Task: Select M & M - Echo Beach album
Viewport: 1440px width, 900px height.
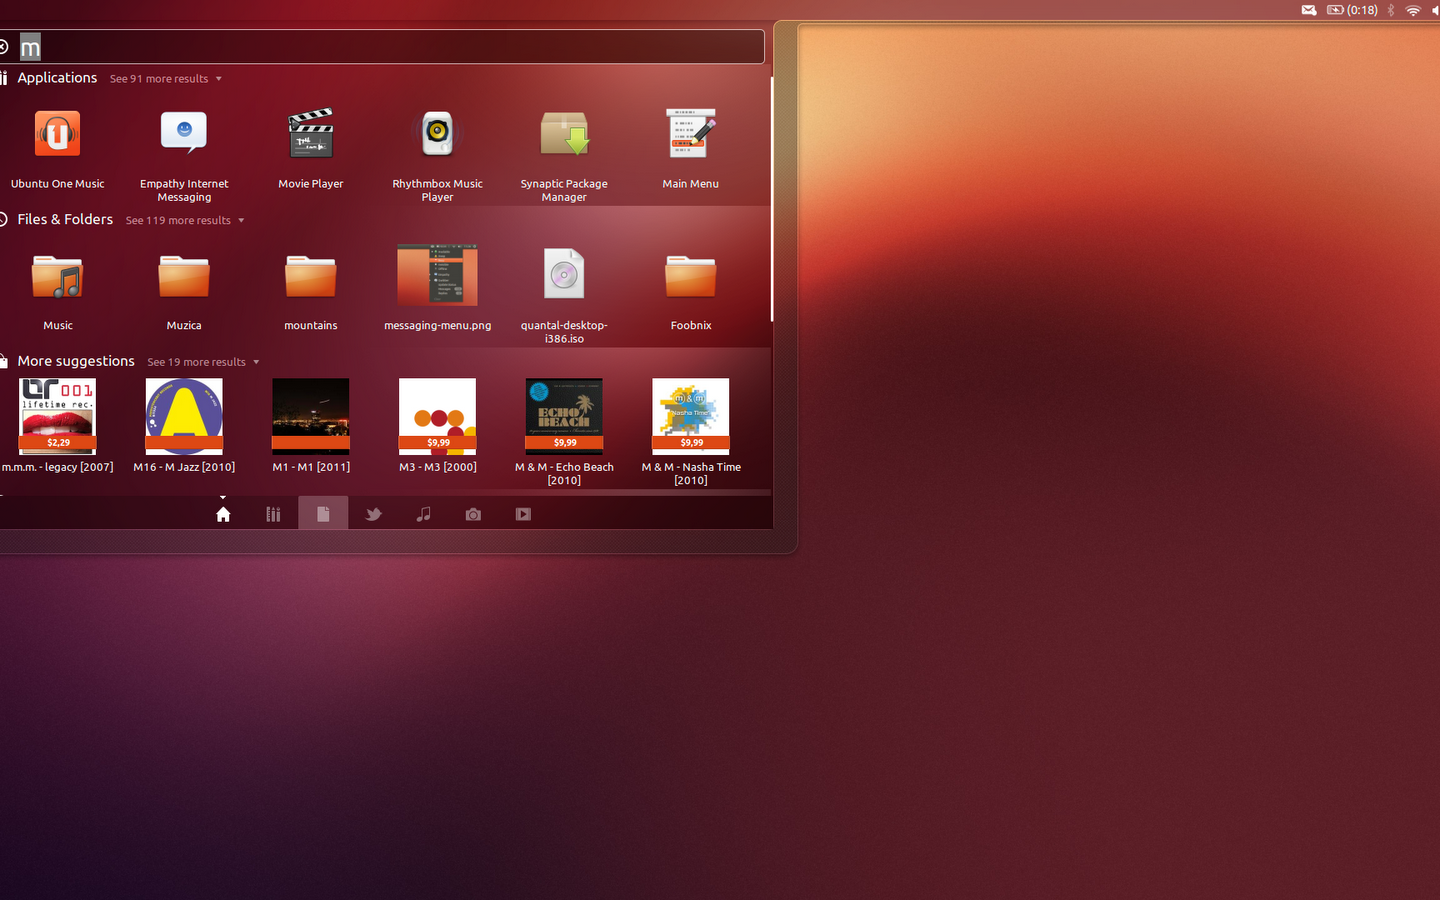Action: [564, 432]
